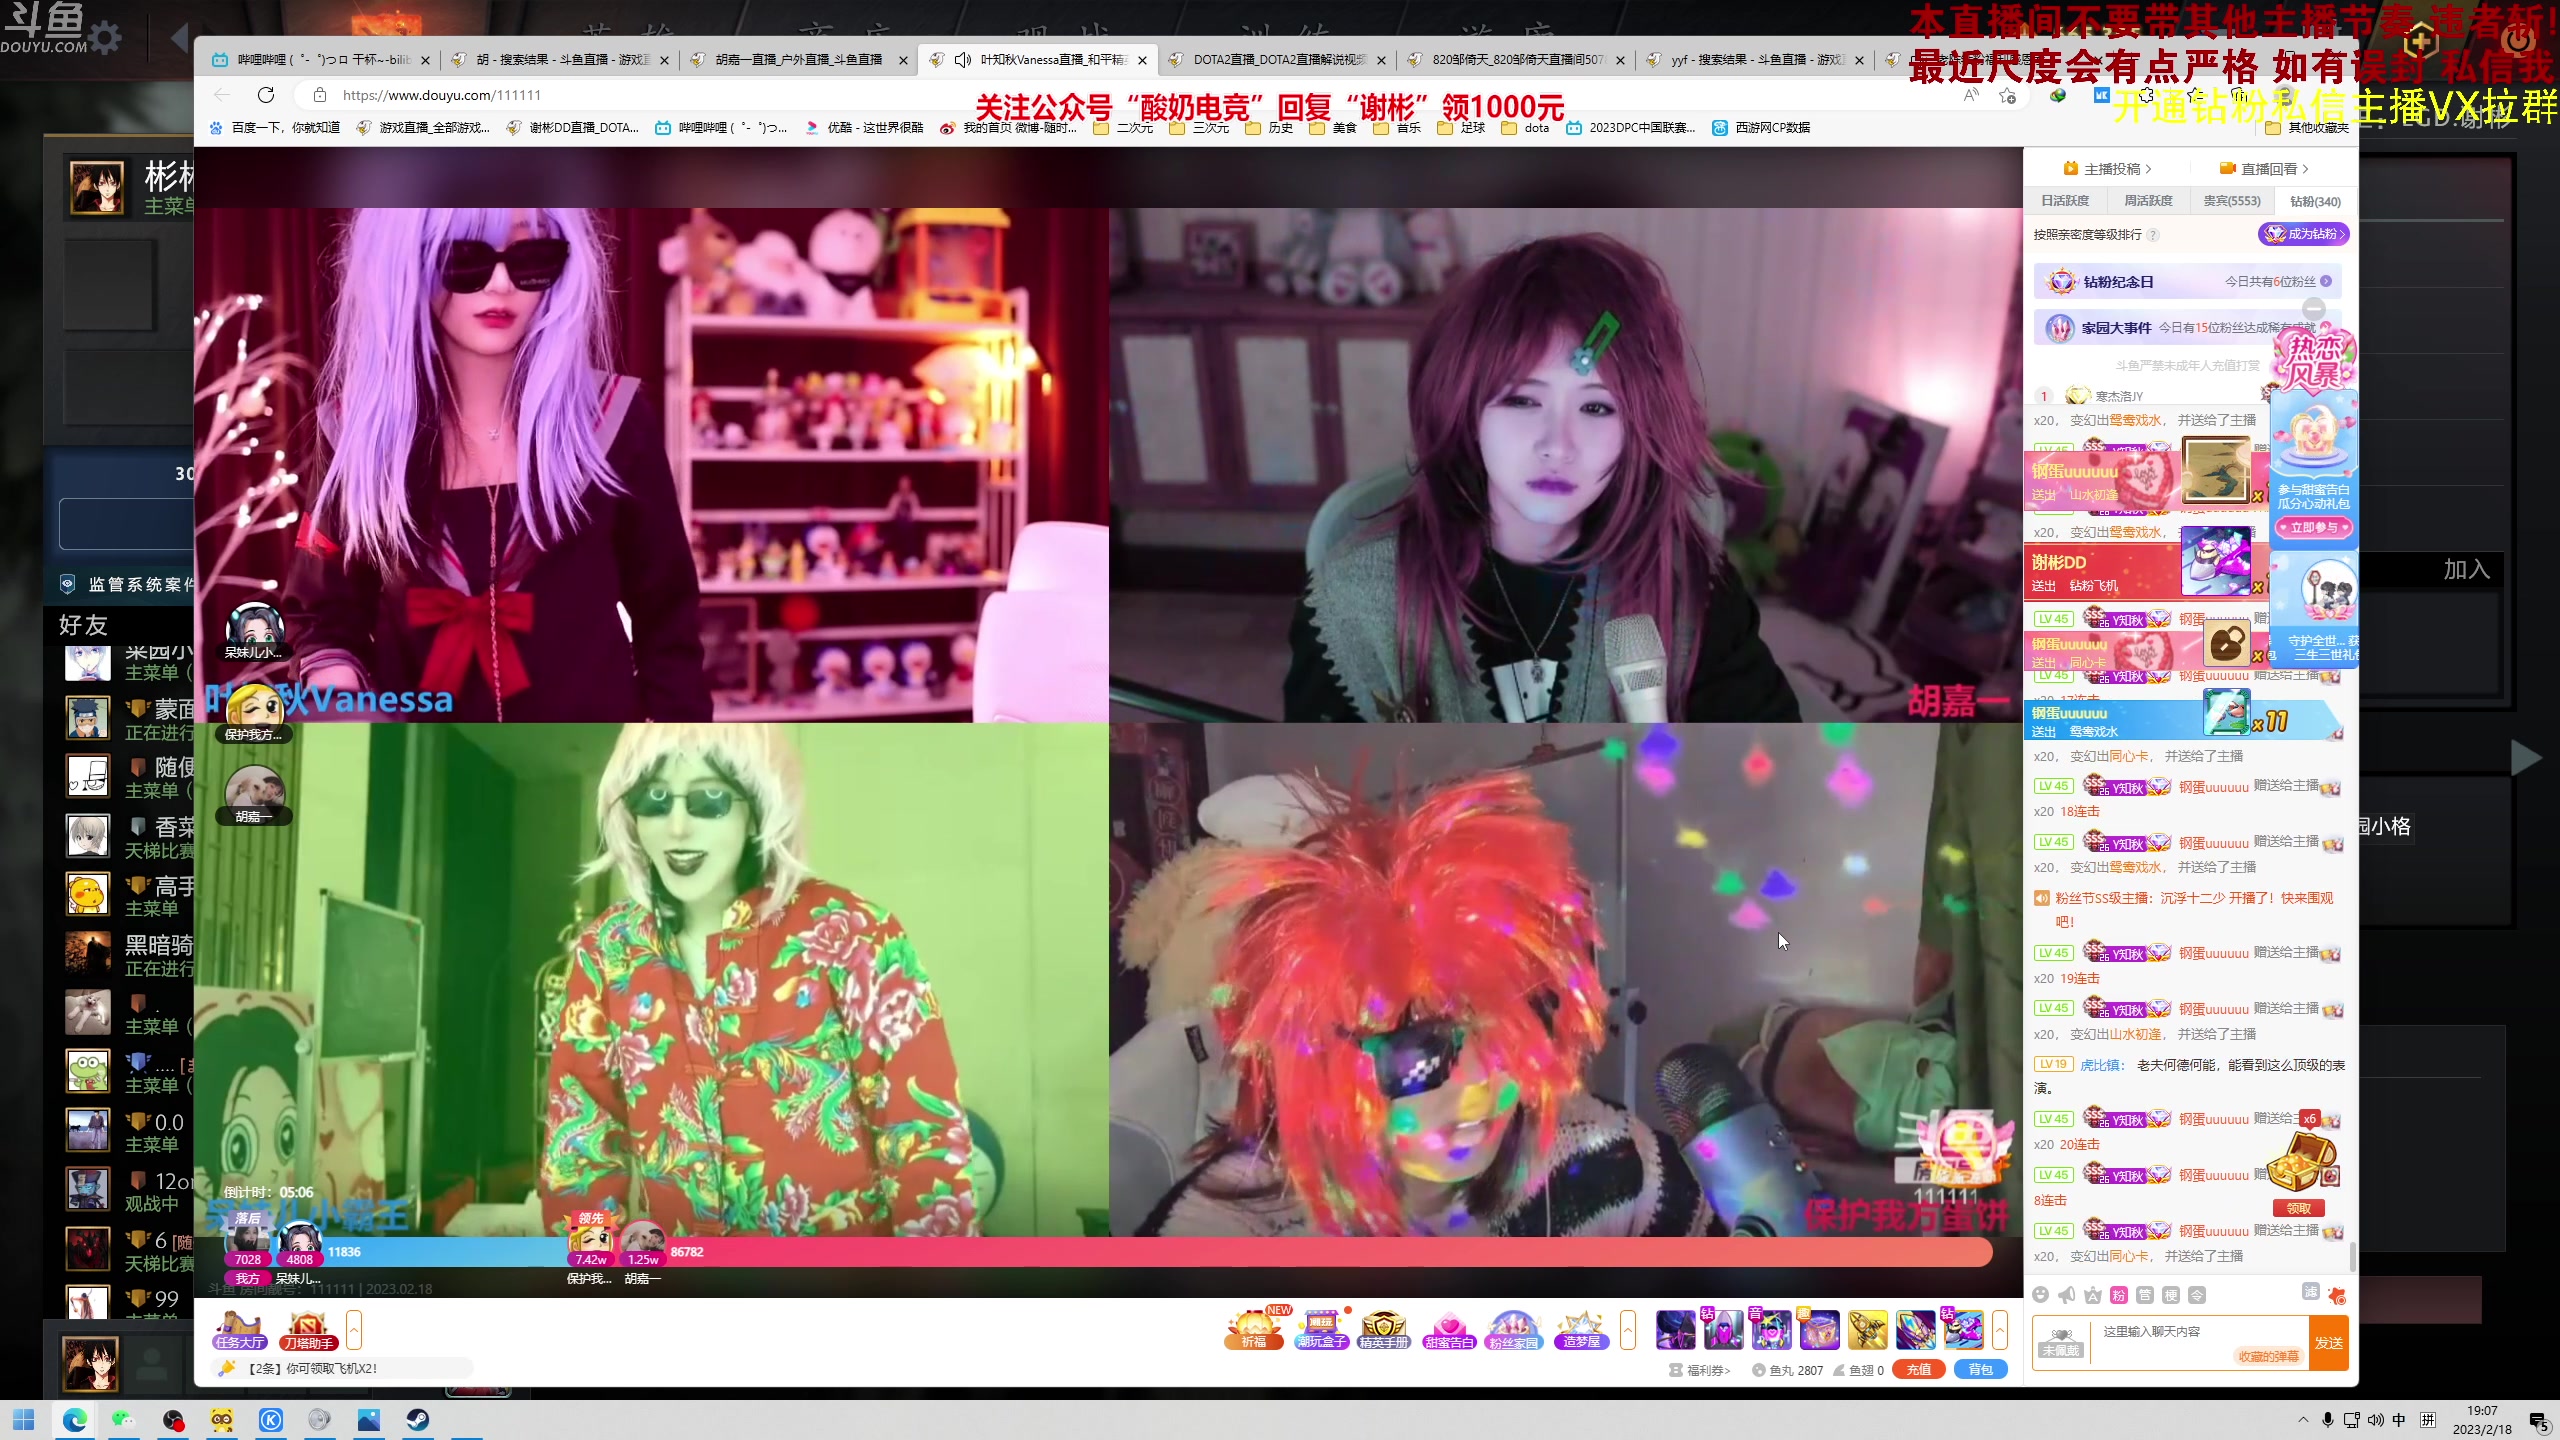Switch to the 哔哩哔哩 browser tab
This screenshot has width=2560, height=1440.
(321, 60)
